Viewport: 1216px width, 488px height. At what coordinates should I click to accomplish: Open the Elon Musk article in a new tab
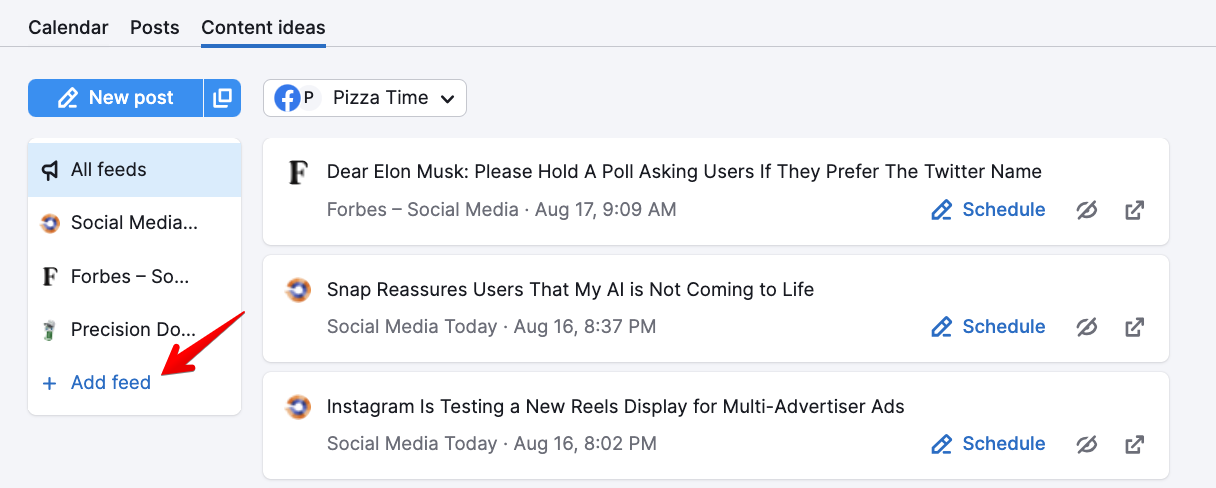(x=1134, y=210)
